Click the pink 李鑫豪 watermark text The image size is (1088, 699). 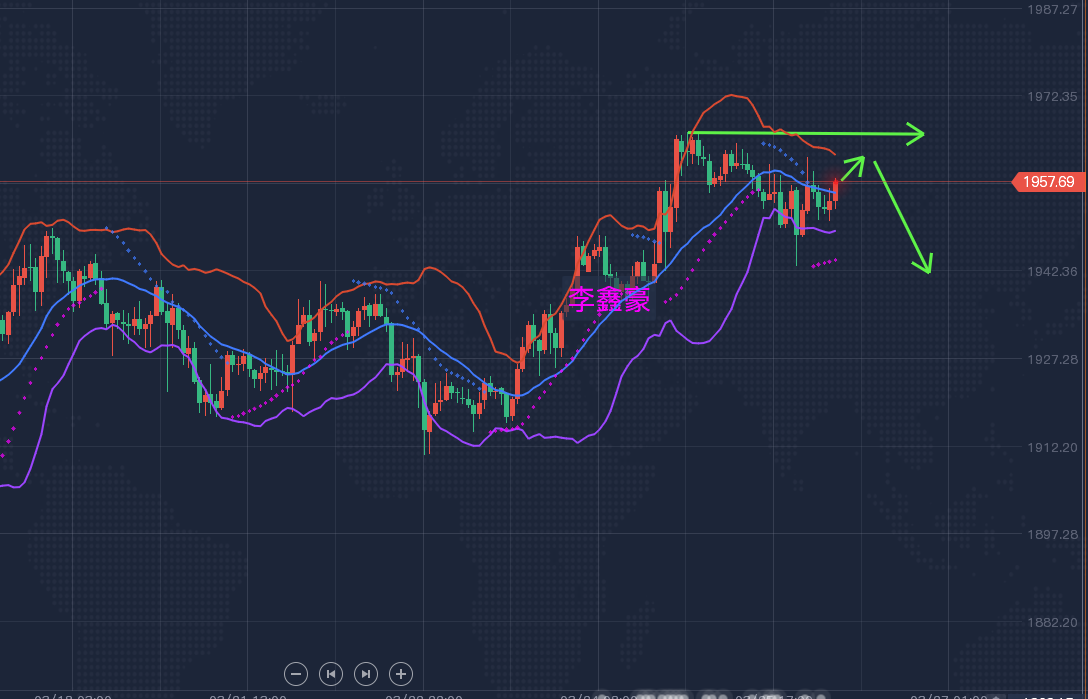click(x=609, y=299)
